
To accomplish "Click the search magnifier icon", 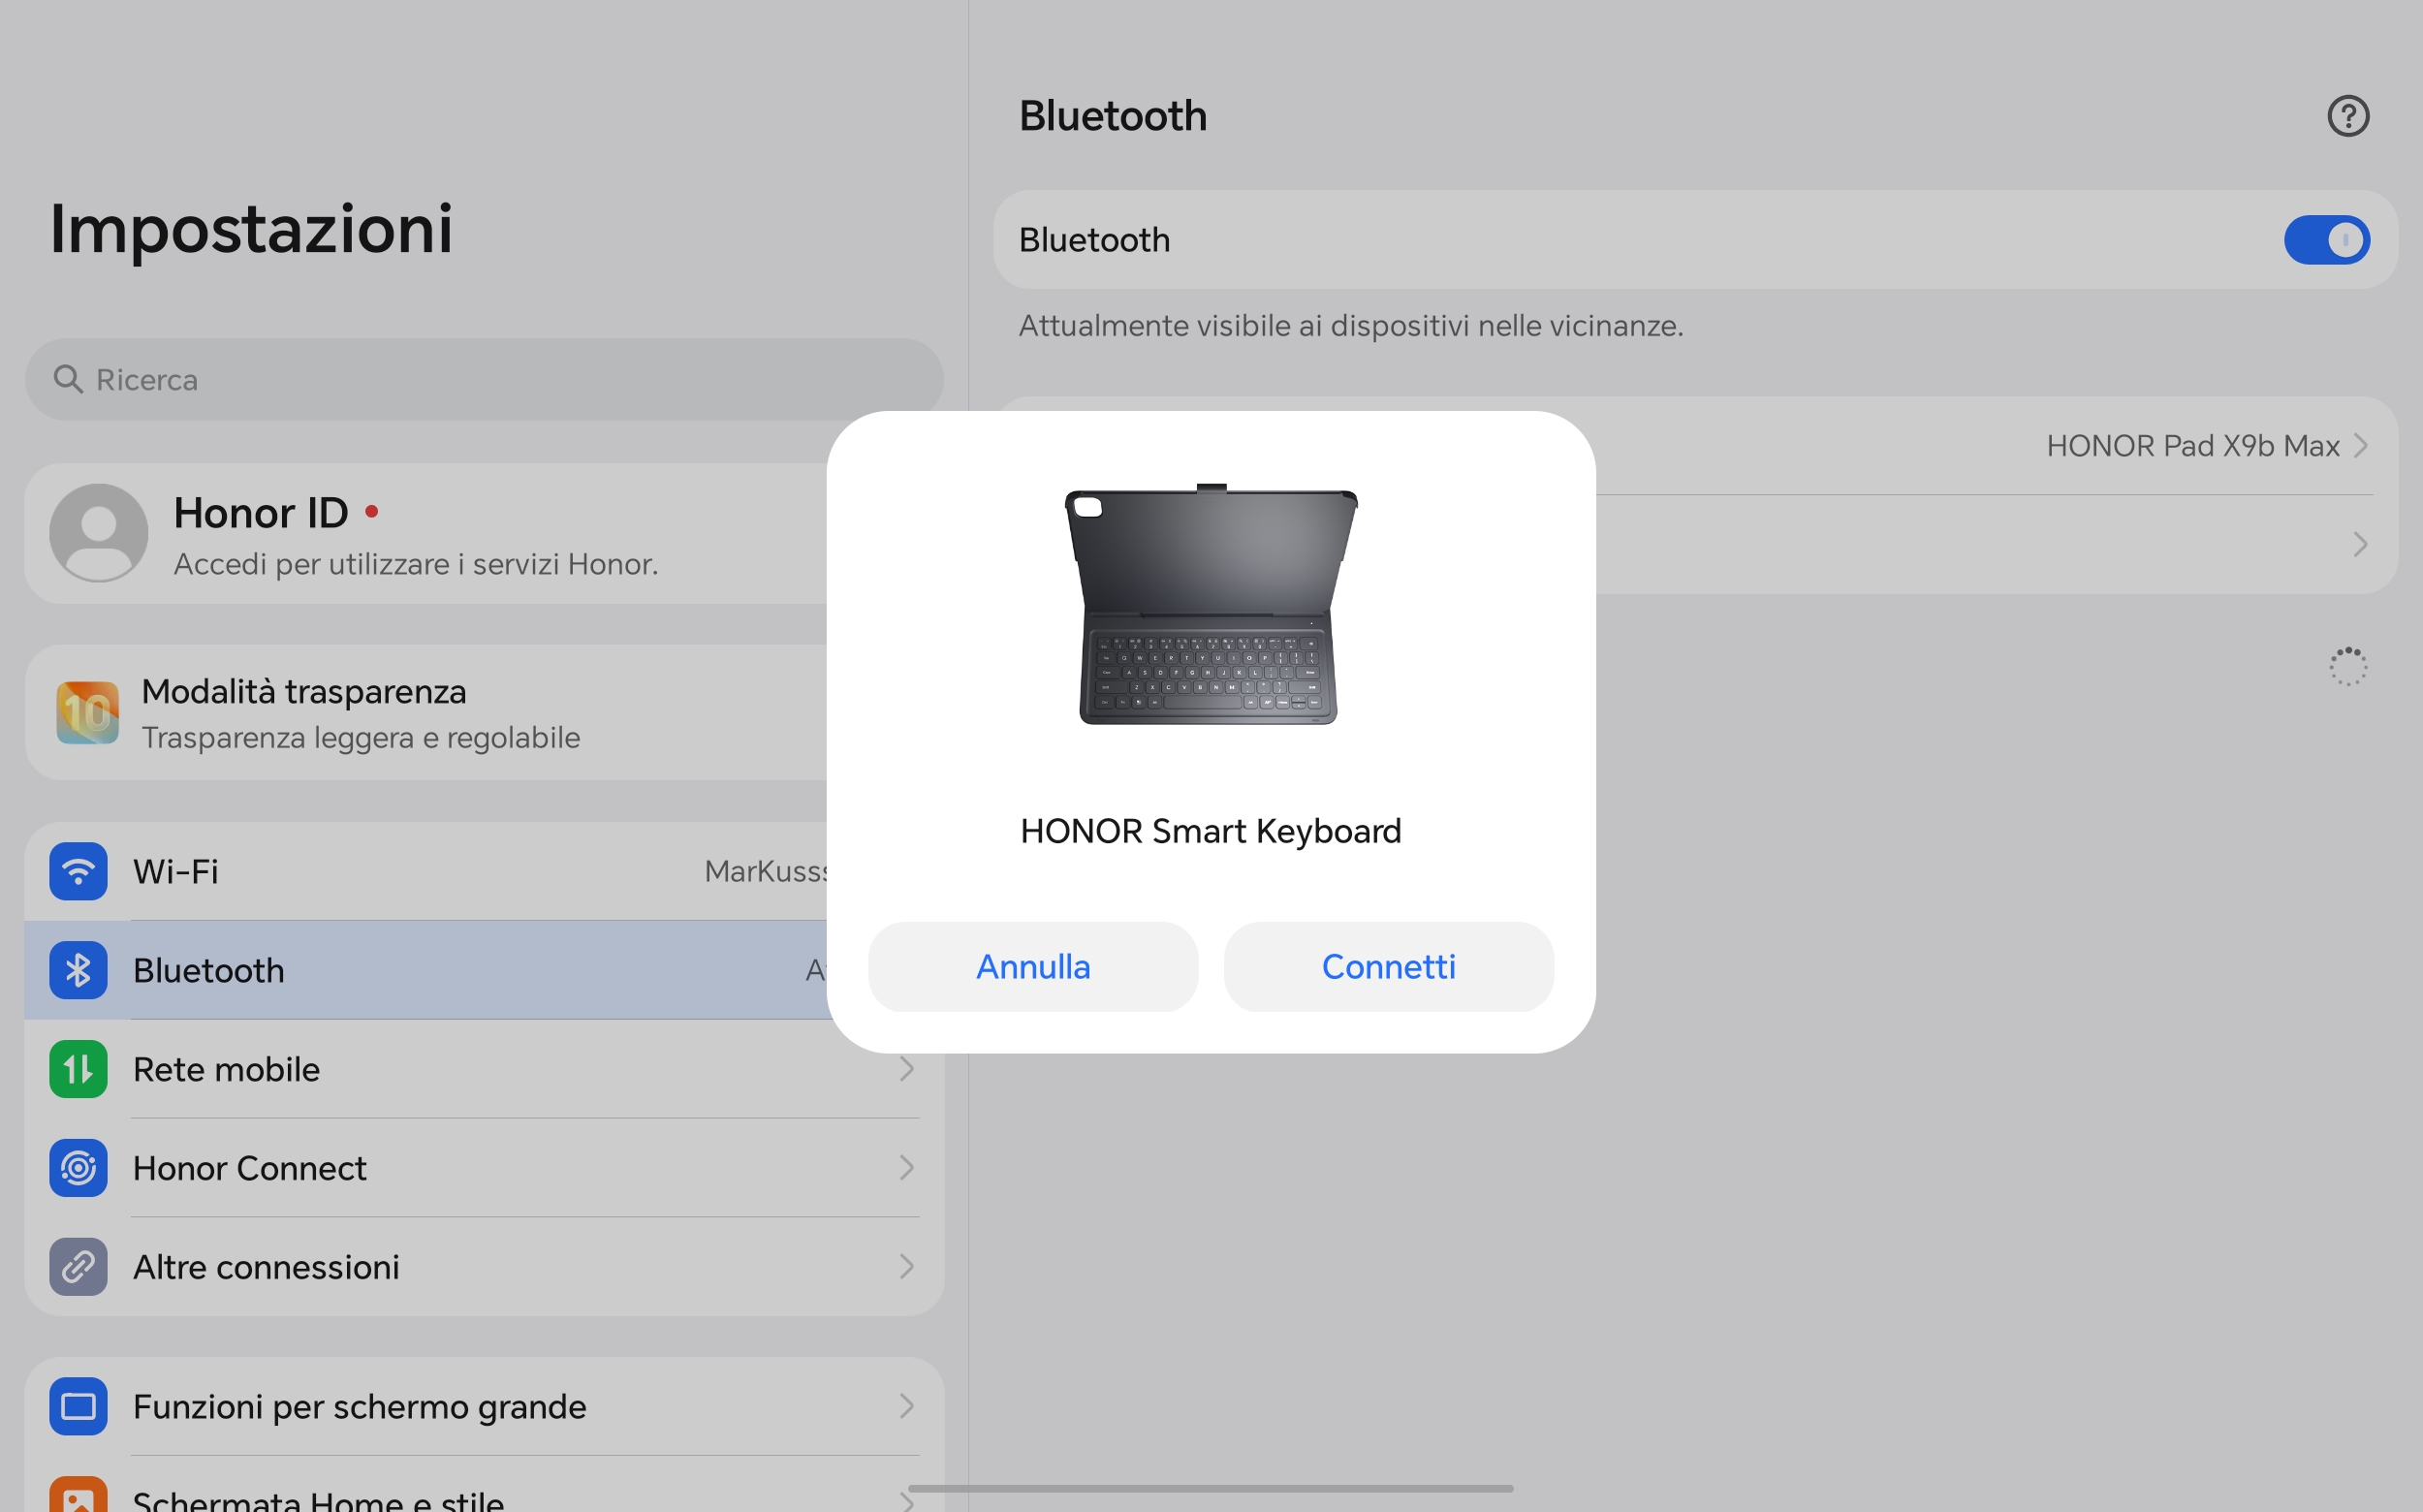I will pos(68,379).
